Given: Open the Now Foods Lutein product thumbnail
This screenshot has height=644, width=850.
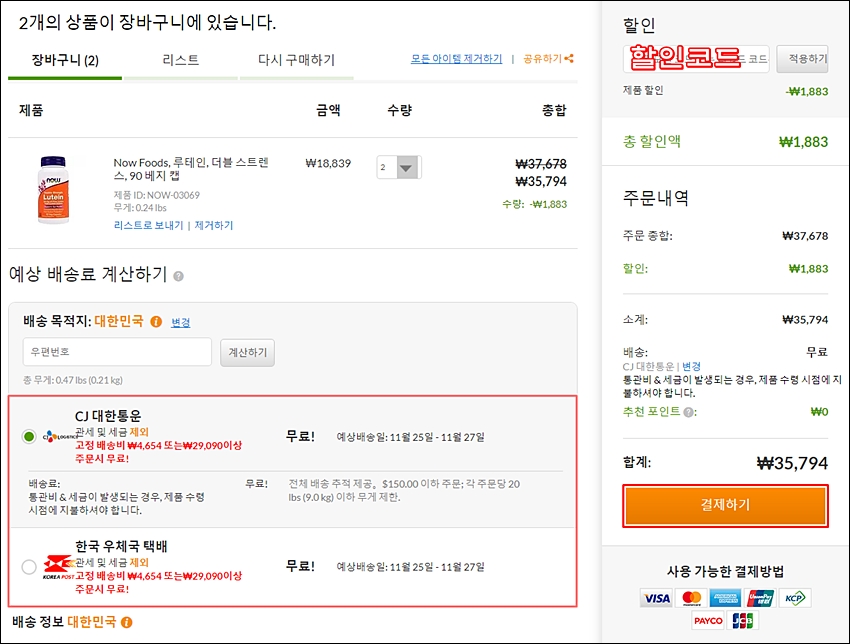Looking at the screenshot, I should coord(53,189).
